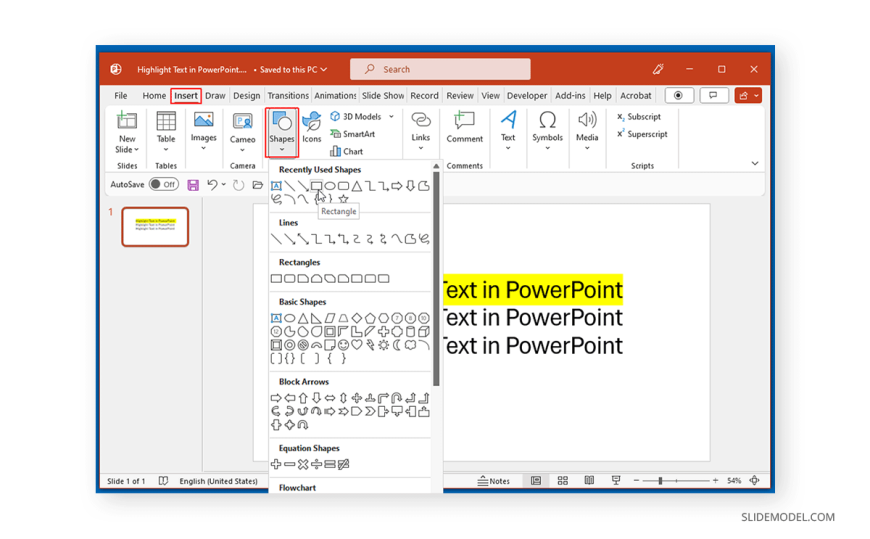Image resolution: width=870 pixels, height=539 pixels.
Task: Open the Media menu
Action: pos(587,131)
